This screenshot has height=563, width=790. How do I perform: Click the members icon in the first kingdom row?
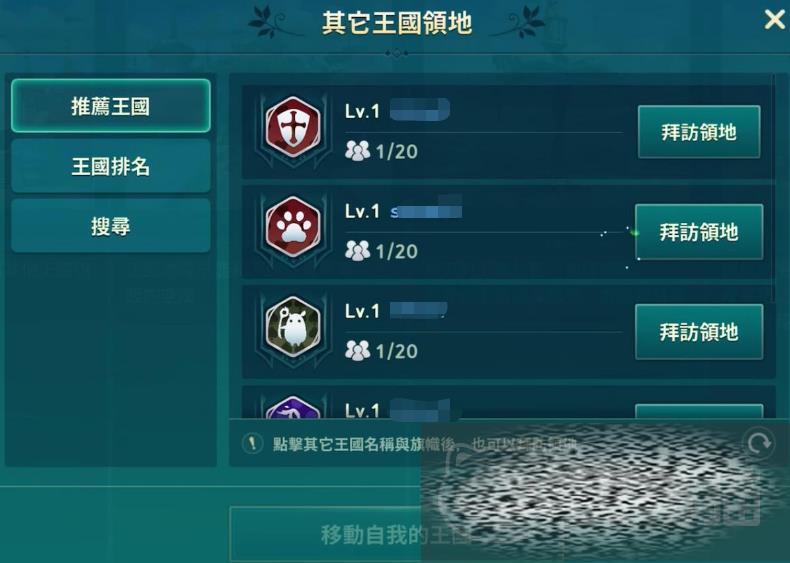[x=357, y=151]
